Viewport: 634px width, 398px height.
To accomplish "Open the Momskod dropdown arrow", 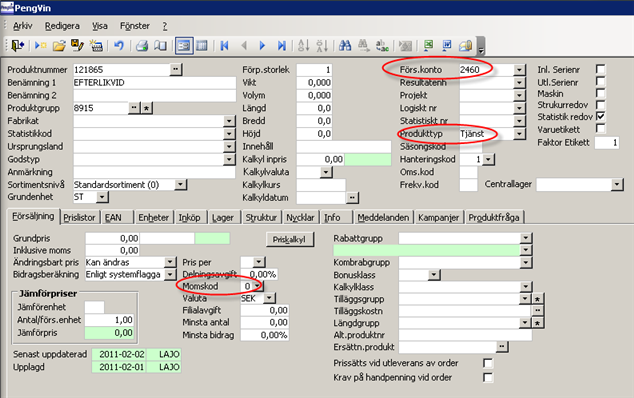I will click(x=257, y=286).
